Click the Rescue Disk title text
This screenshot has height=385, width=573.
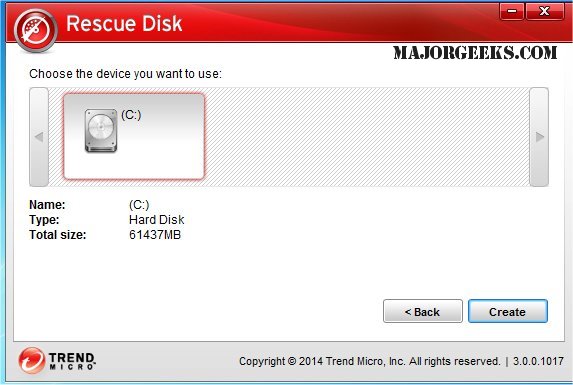point(124,24)
